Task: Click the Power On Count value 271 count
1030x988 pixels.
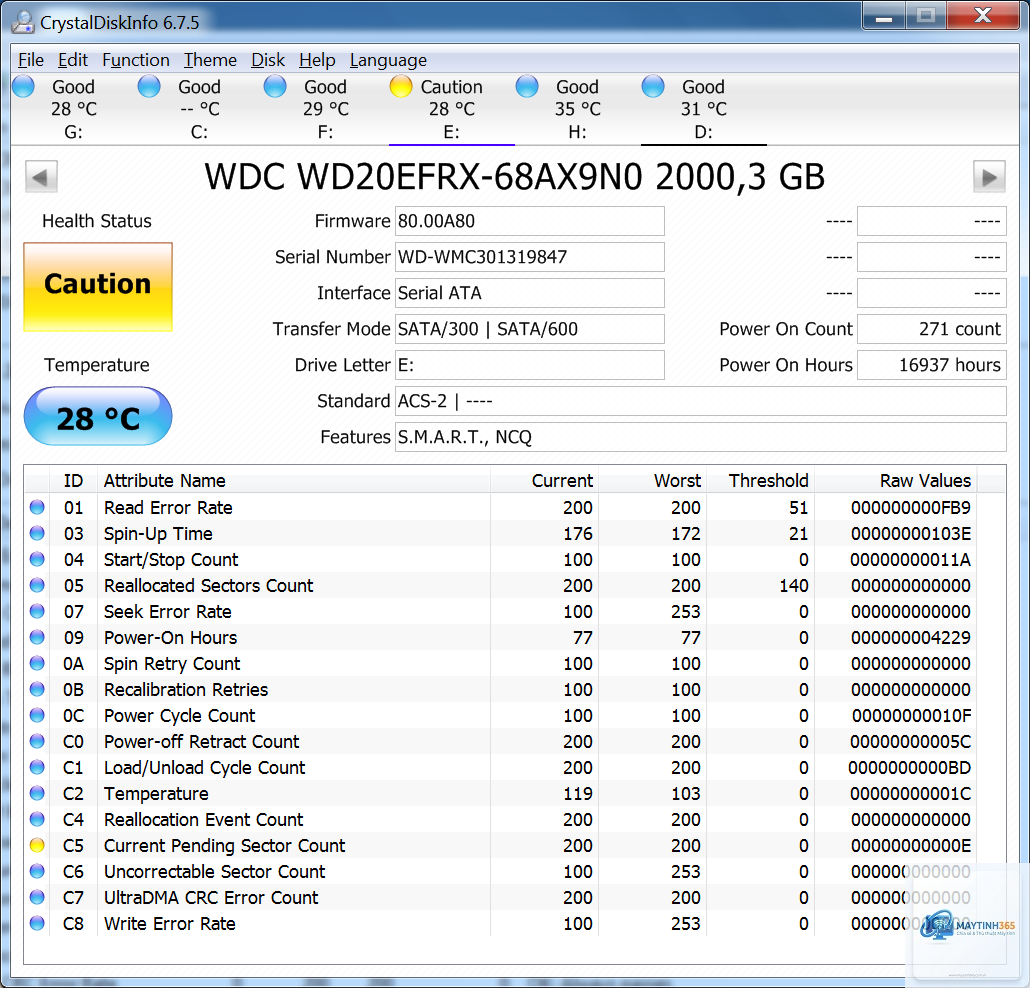Action: point(932,328)
